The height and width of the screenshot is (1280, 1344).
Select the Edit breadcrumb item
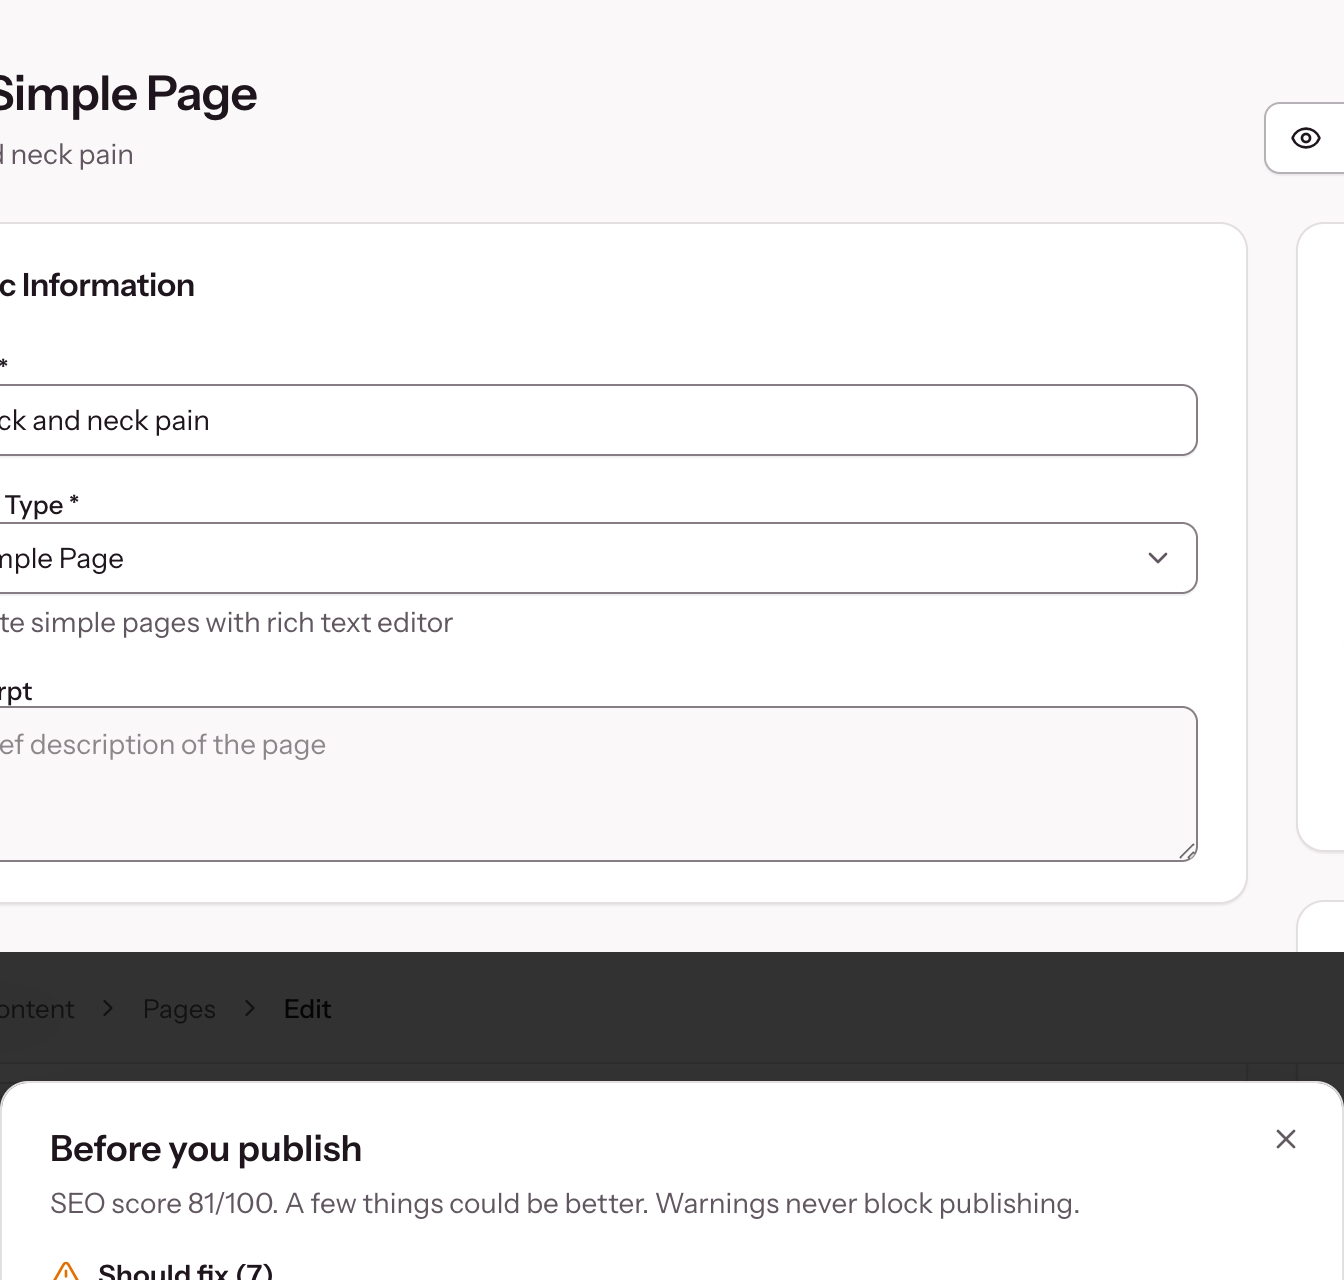(307, 1009)
